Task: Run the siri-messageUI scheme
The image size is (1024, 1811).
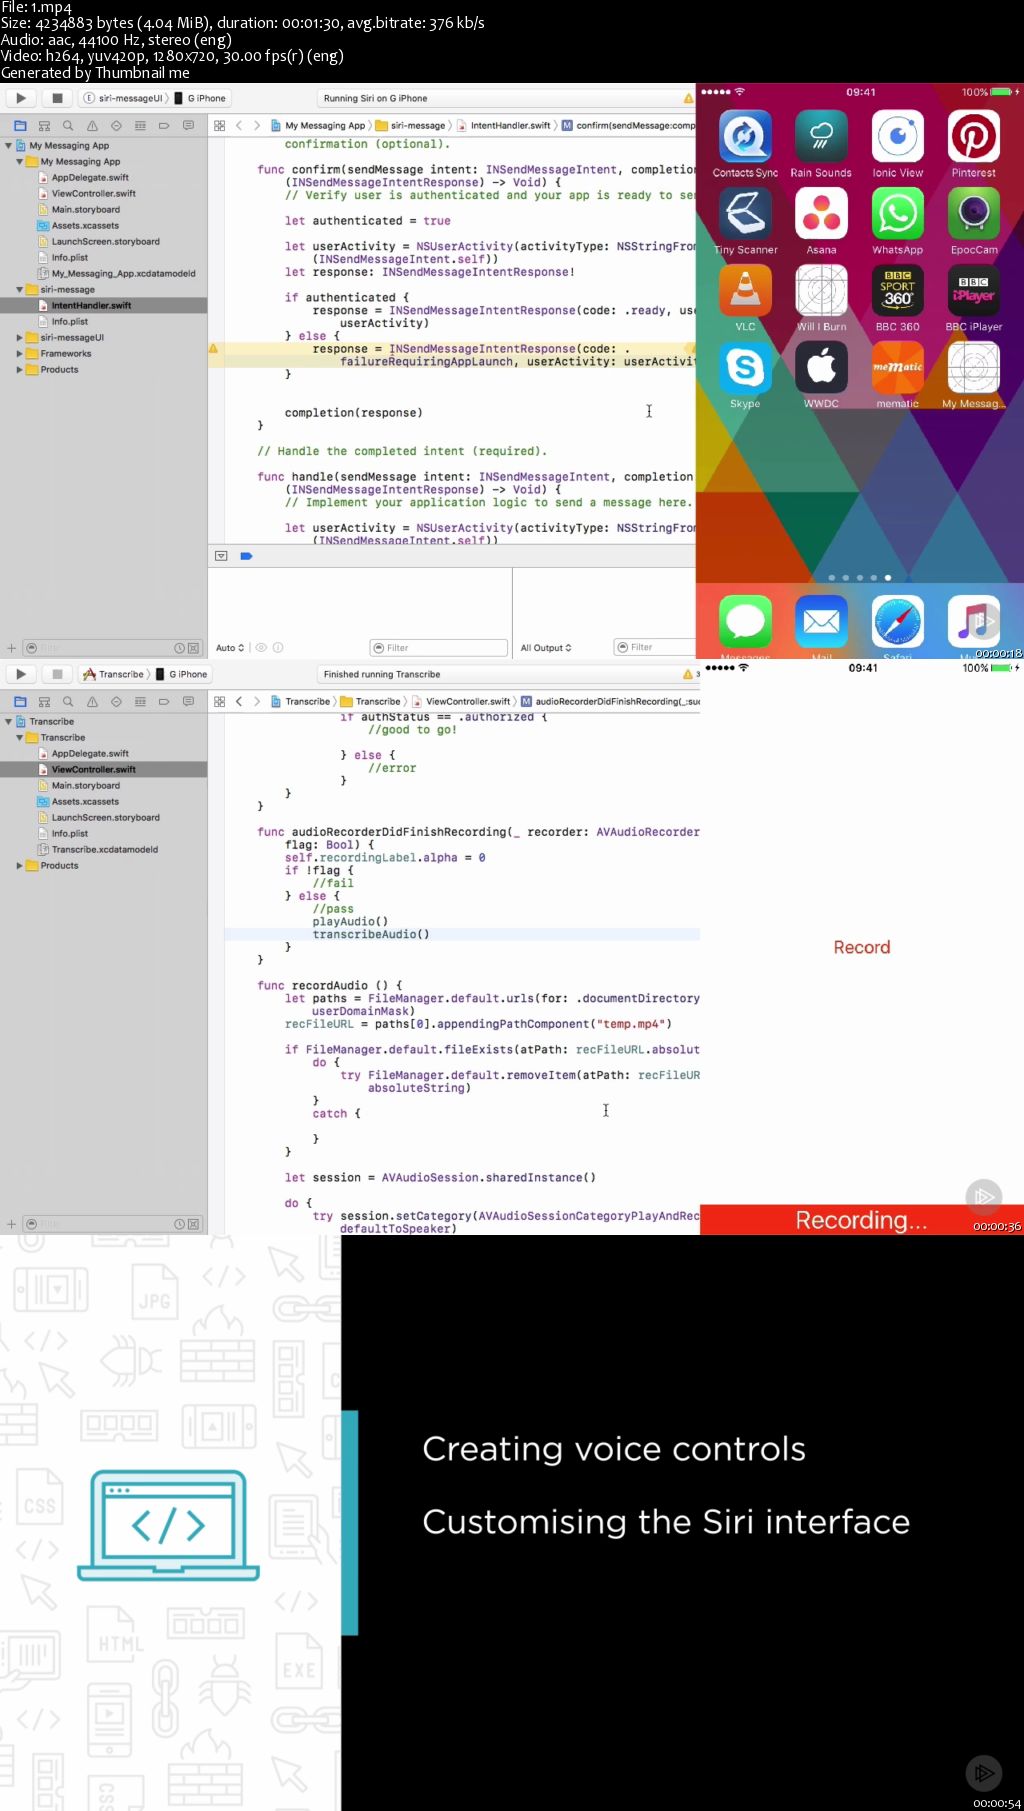Action: tap(21, 98)
